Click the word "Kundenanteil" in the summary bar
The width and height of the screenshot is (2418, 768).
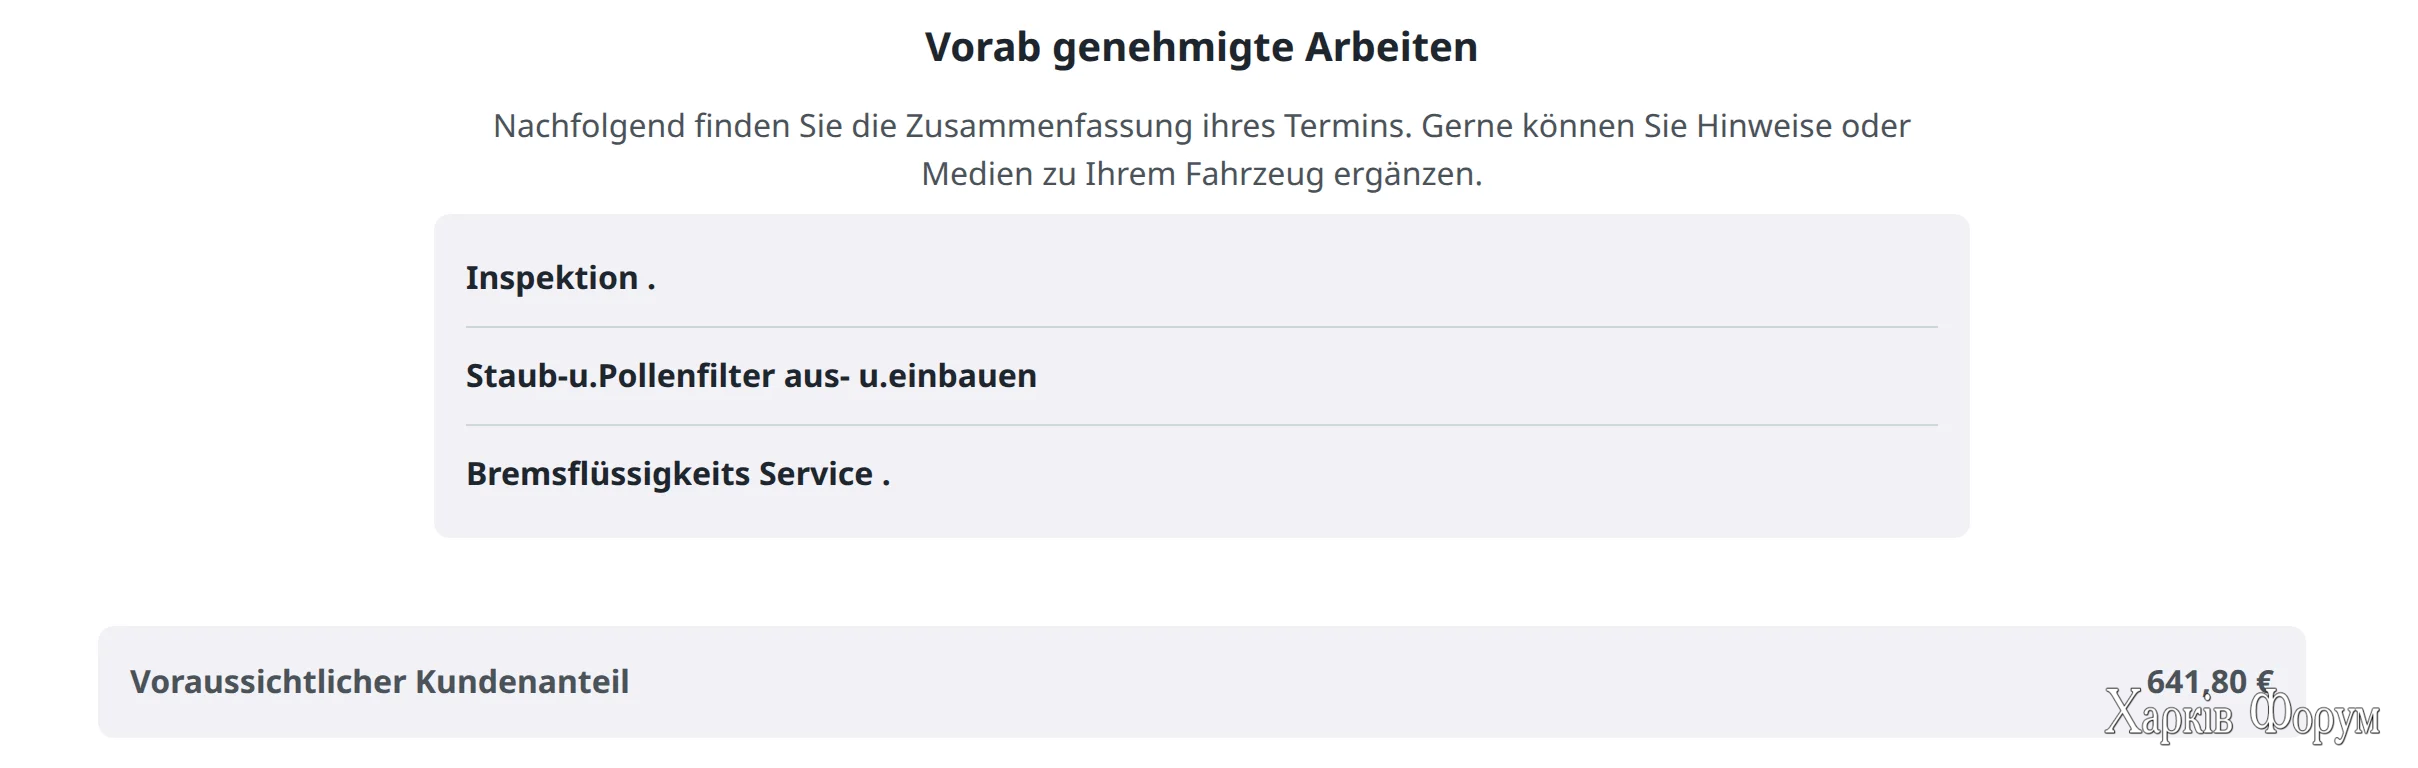(522, 682)
